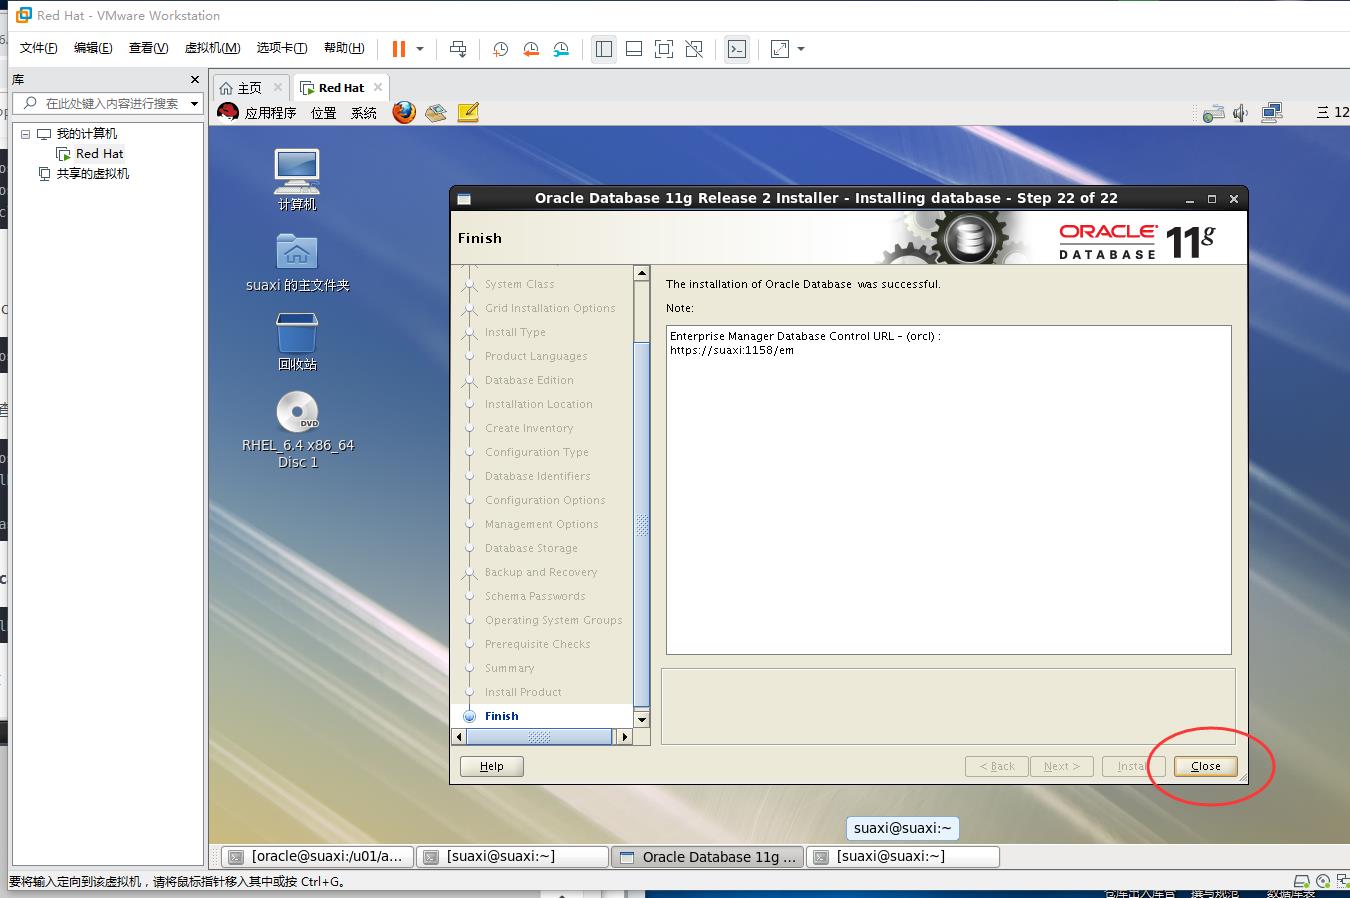Click the step list scroll down arrow
This screenshot has width=1350, height=898.
tap(642, 719)
